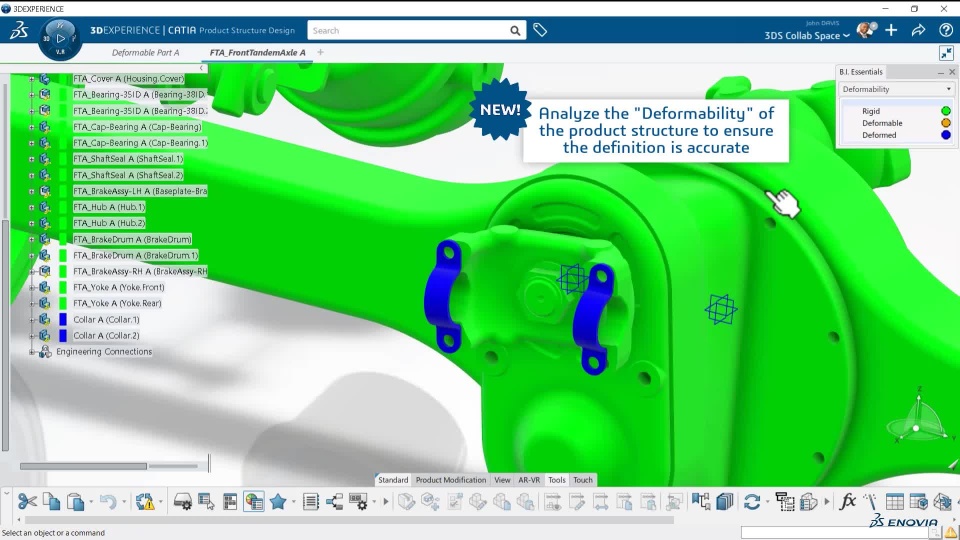The image size is (960, 540).
Task: Select FTA_ShaftSeal A (ShaftSeal.2) in tree
Action: pyautogui.click(x=128, y=175)
